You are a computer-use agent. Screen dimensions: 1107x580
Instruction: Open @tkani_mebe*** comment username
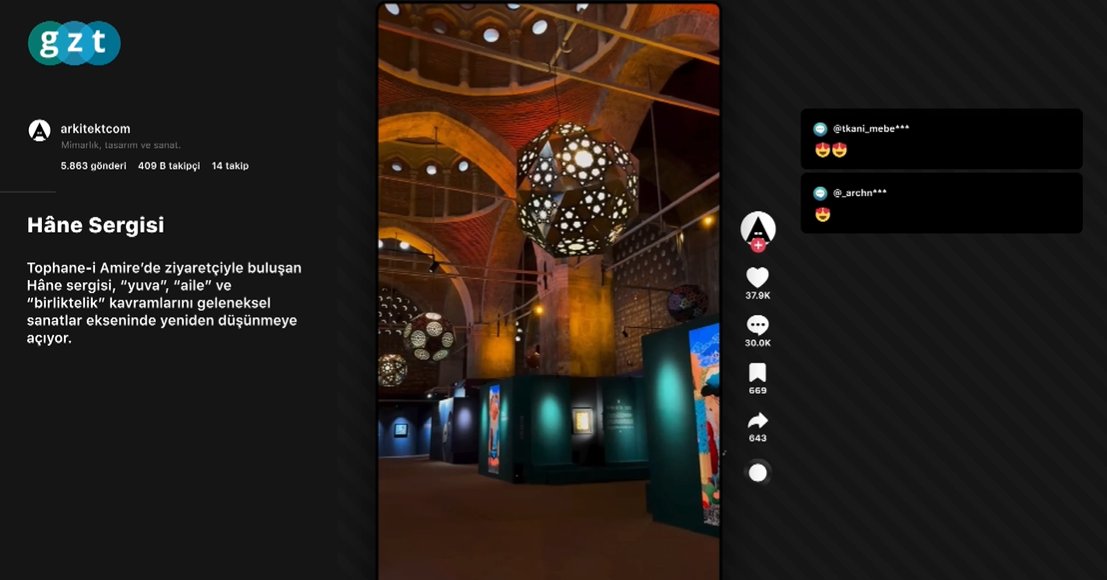point(870,128)
